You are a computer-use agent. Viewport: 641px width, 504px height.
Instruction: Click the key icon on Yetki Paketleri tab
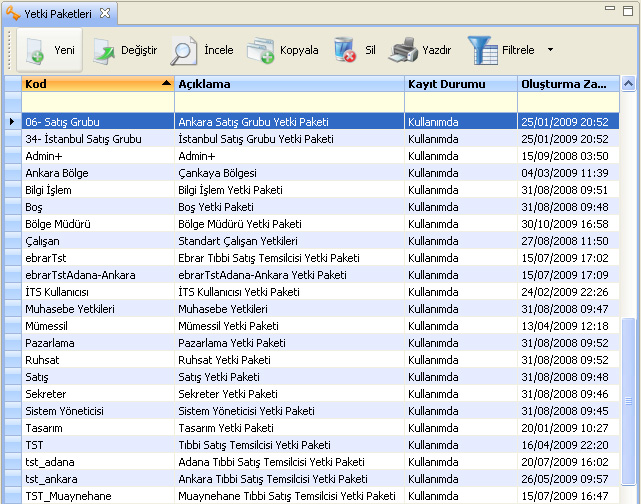click(x=13, y=13)
